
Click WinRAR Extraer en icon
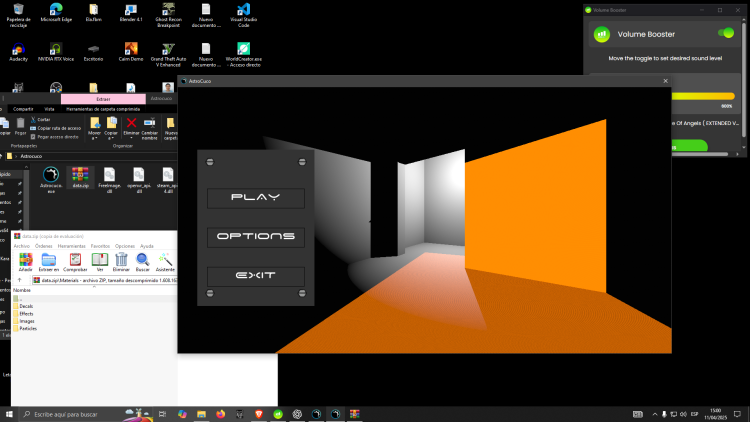click(x=49, y=261)
